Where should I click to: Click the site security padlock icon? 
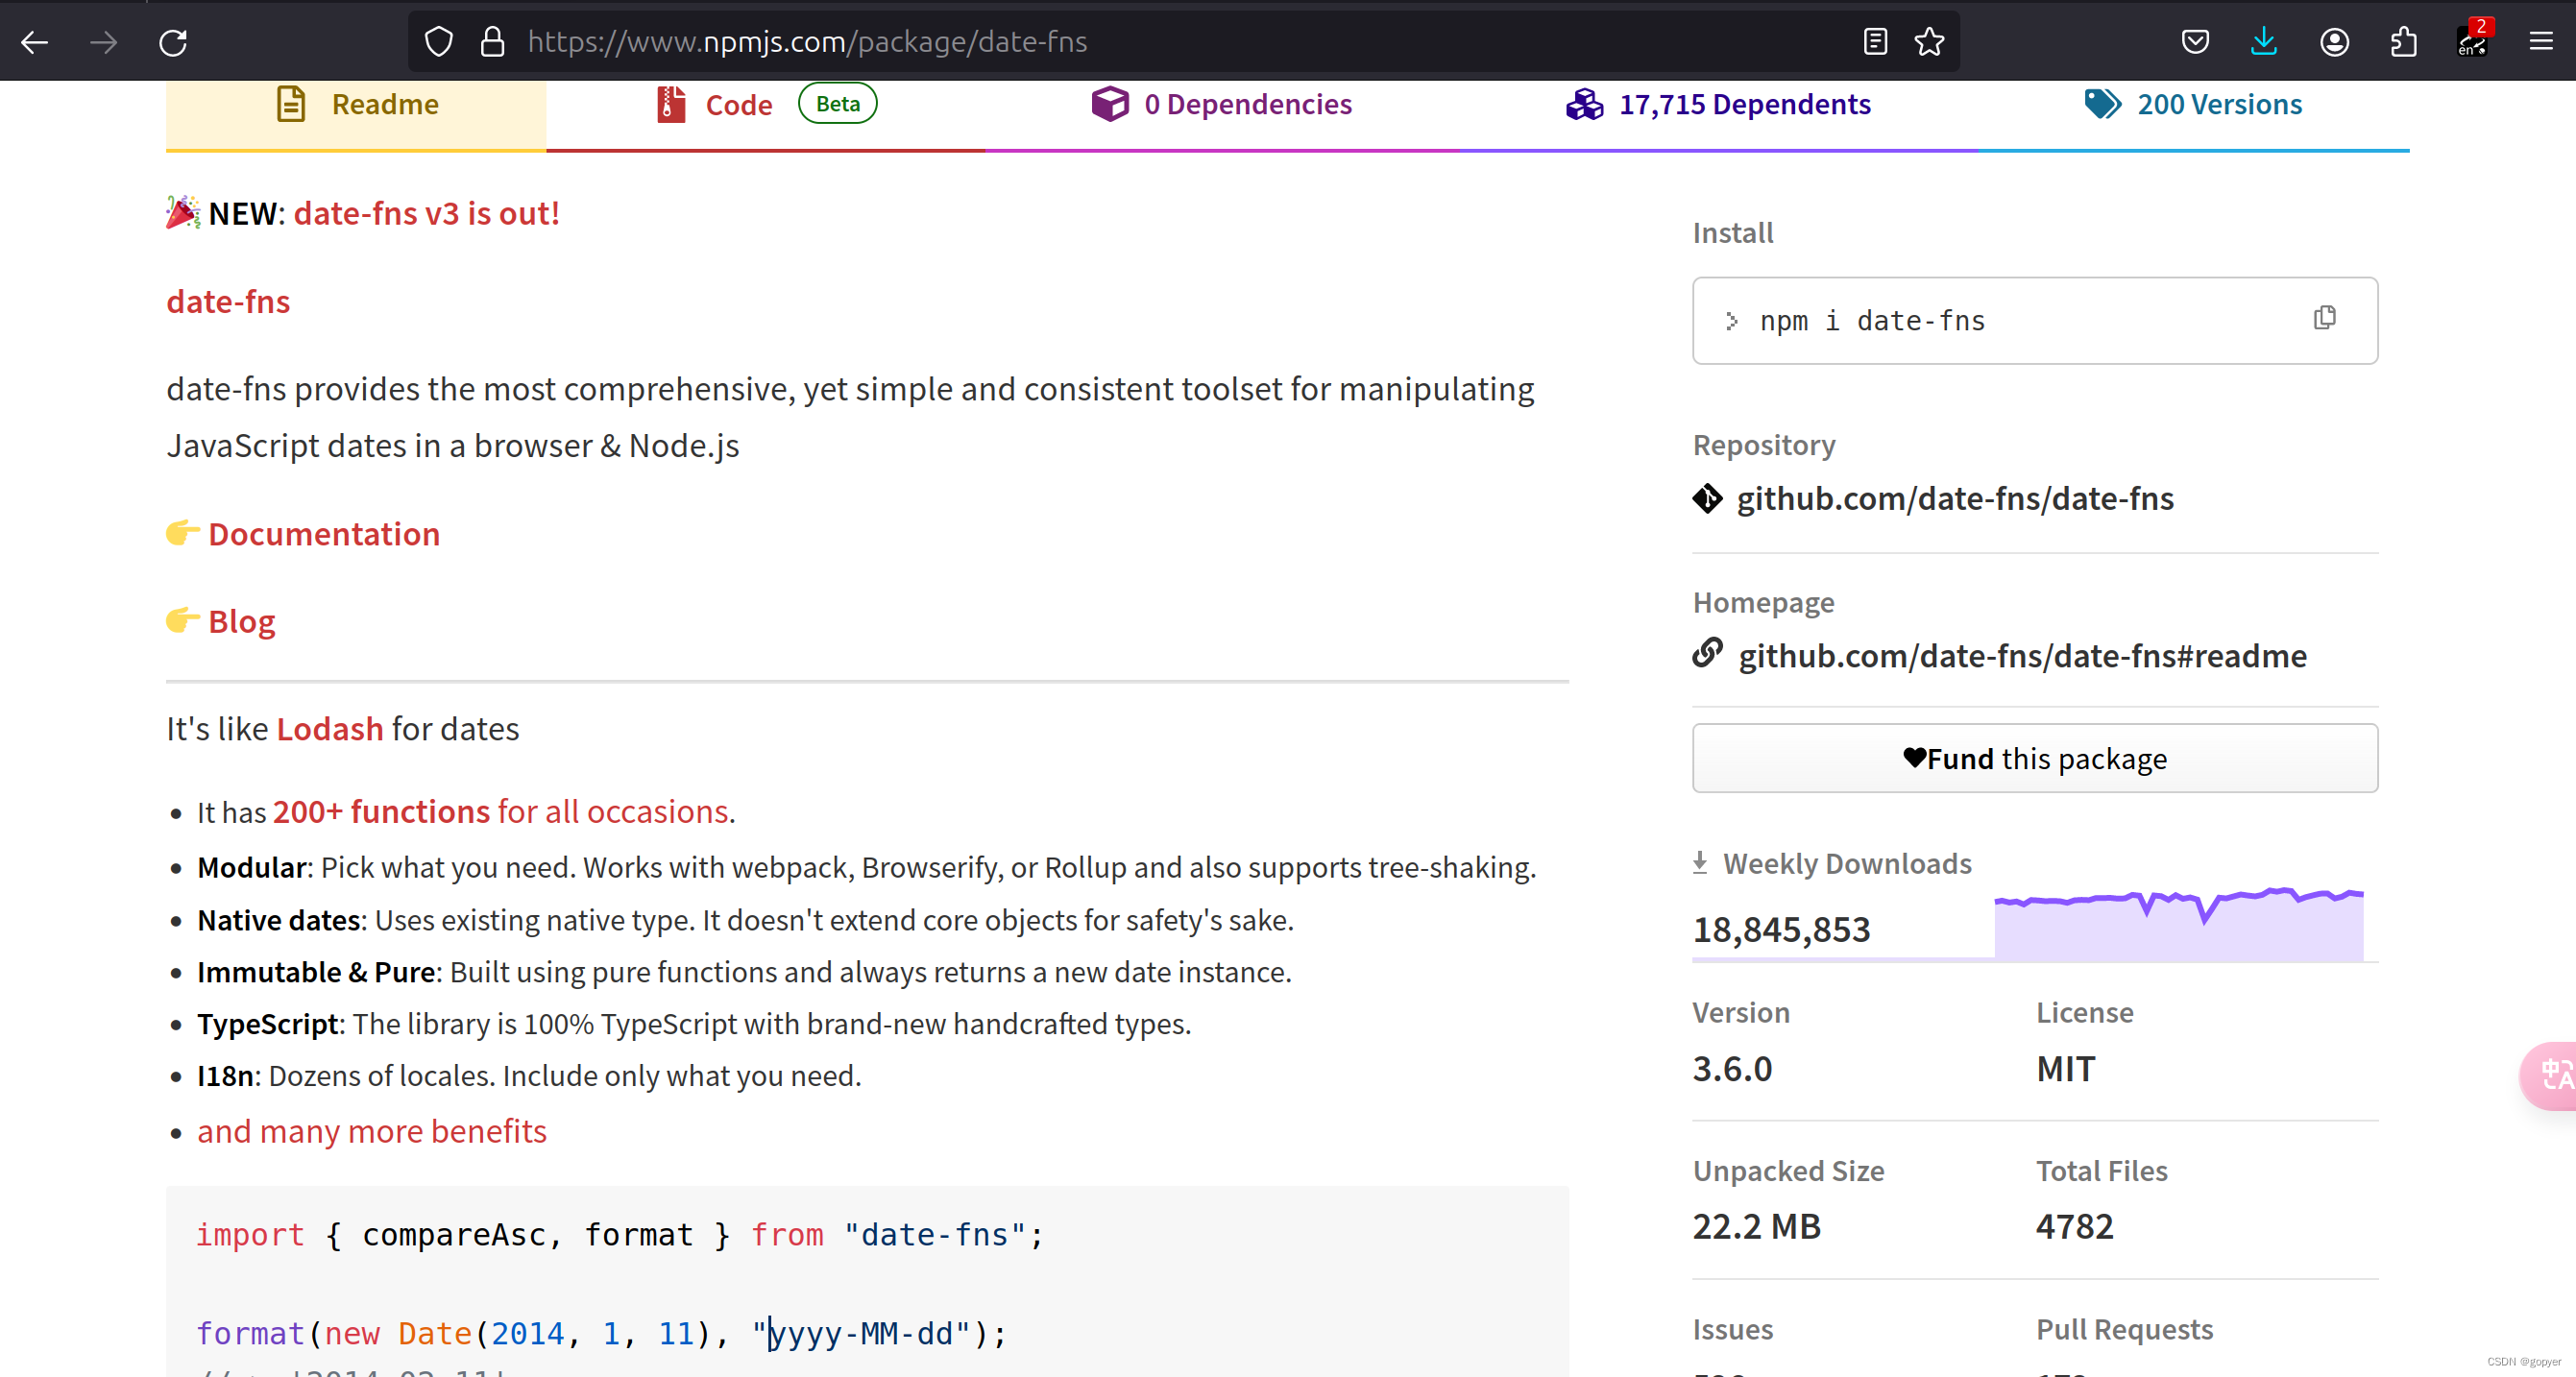tap(492, 42)
